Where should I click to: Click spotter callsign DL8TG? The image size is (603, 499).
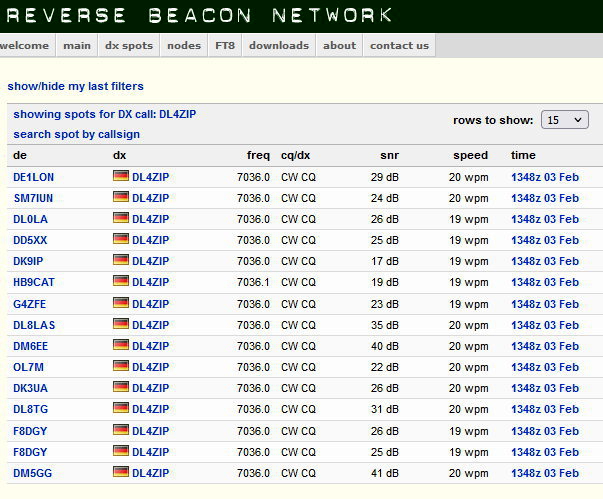click(30, 409)
